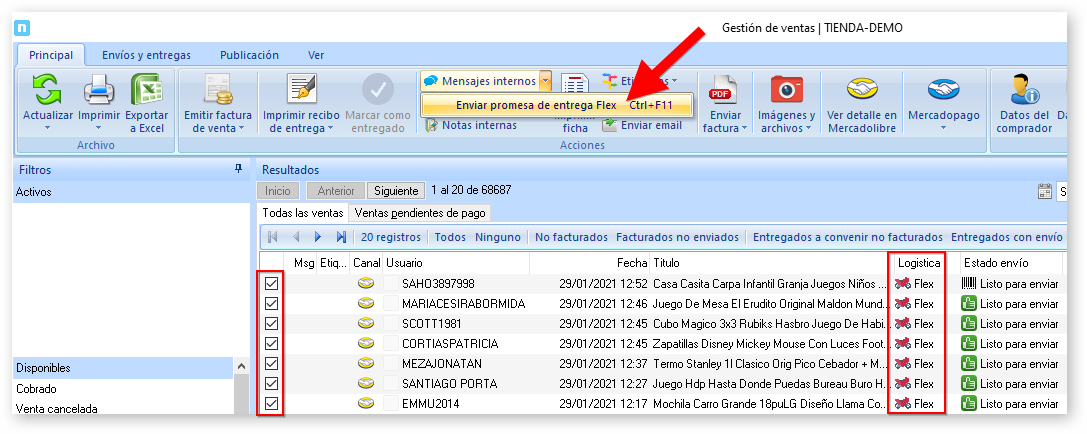The height and width of the screenshot is (434, 1087).
Task: Click Imprimir recibo de entrega icon
Action: click(x=301, y=90)
